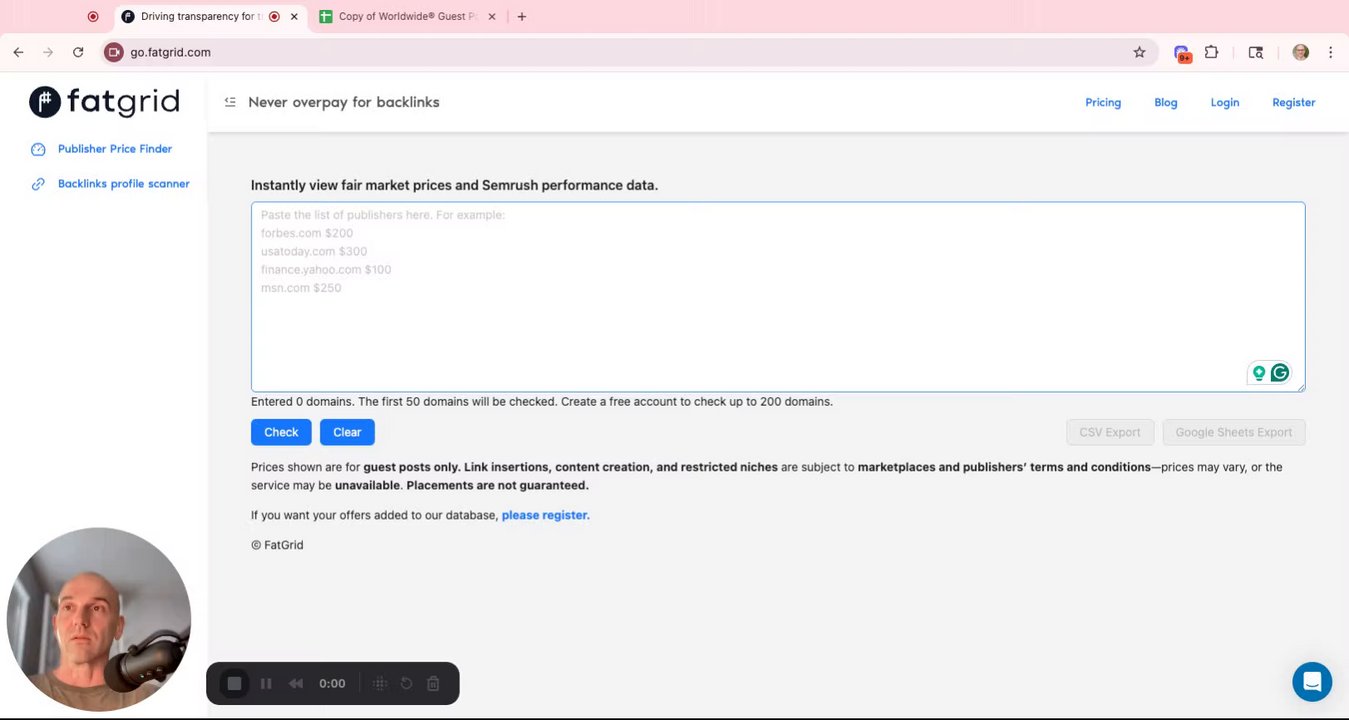
Task: Open the Chrome profile avatar
Action: 1301,52
